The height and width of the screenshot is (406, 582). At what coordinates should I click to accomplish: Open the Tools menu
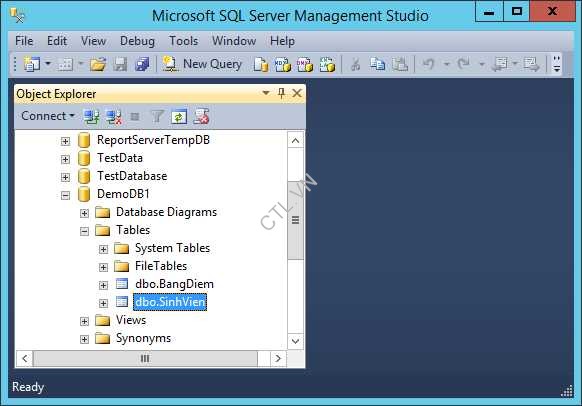[183, 41]
